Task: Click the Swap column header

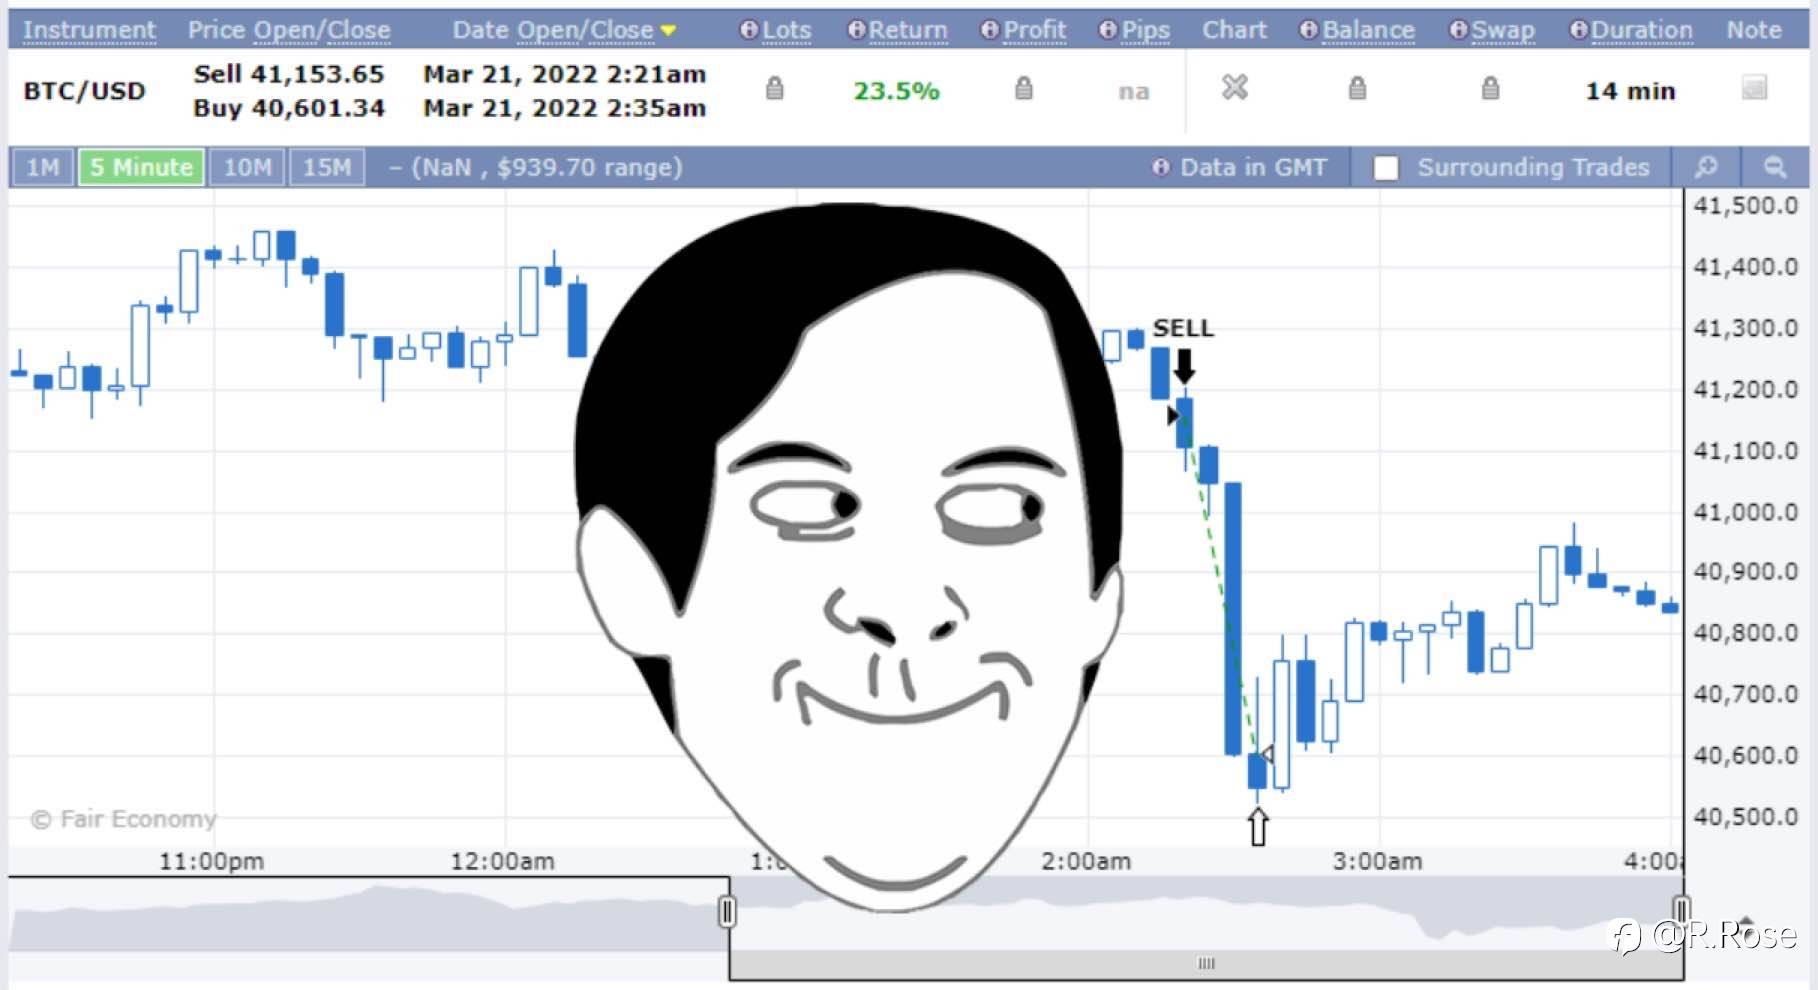Action: coord(1503,31)
